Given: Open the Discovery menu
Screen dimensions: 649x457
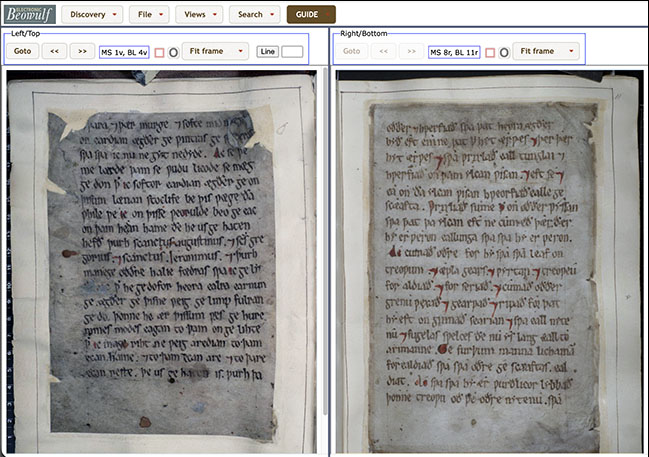Looking at the screenshot, I should pyautogui.click(x=92, y=14).
